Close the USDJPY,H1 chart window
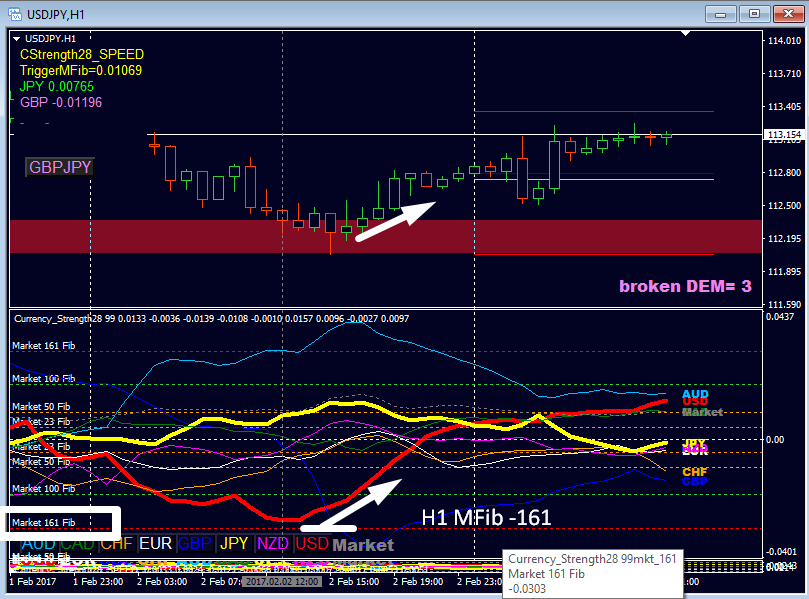Screen dimensions: 809x599 (x=788, y=14)
